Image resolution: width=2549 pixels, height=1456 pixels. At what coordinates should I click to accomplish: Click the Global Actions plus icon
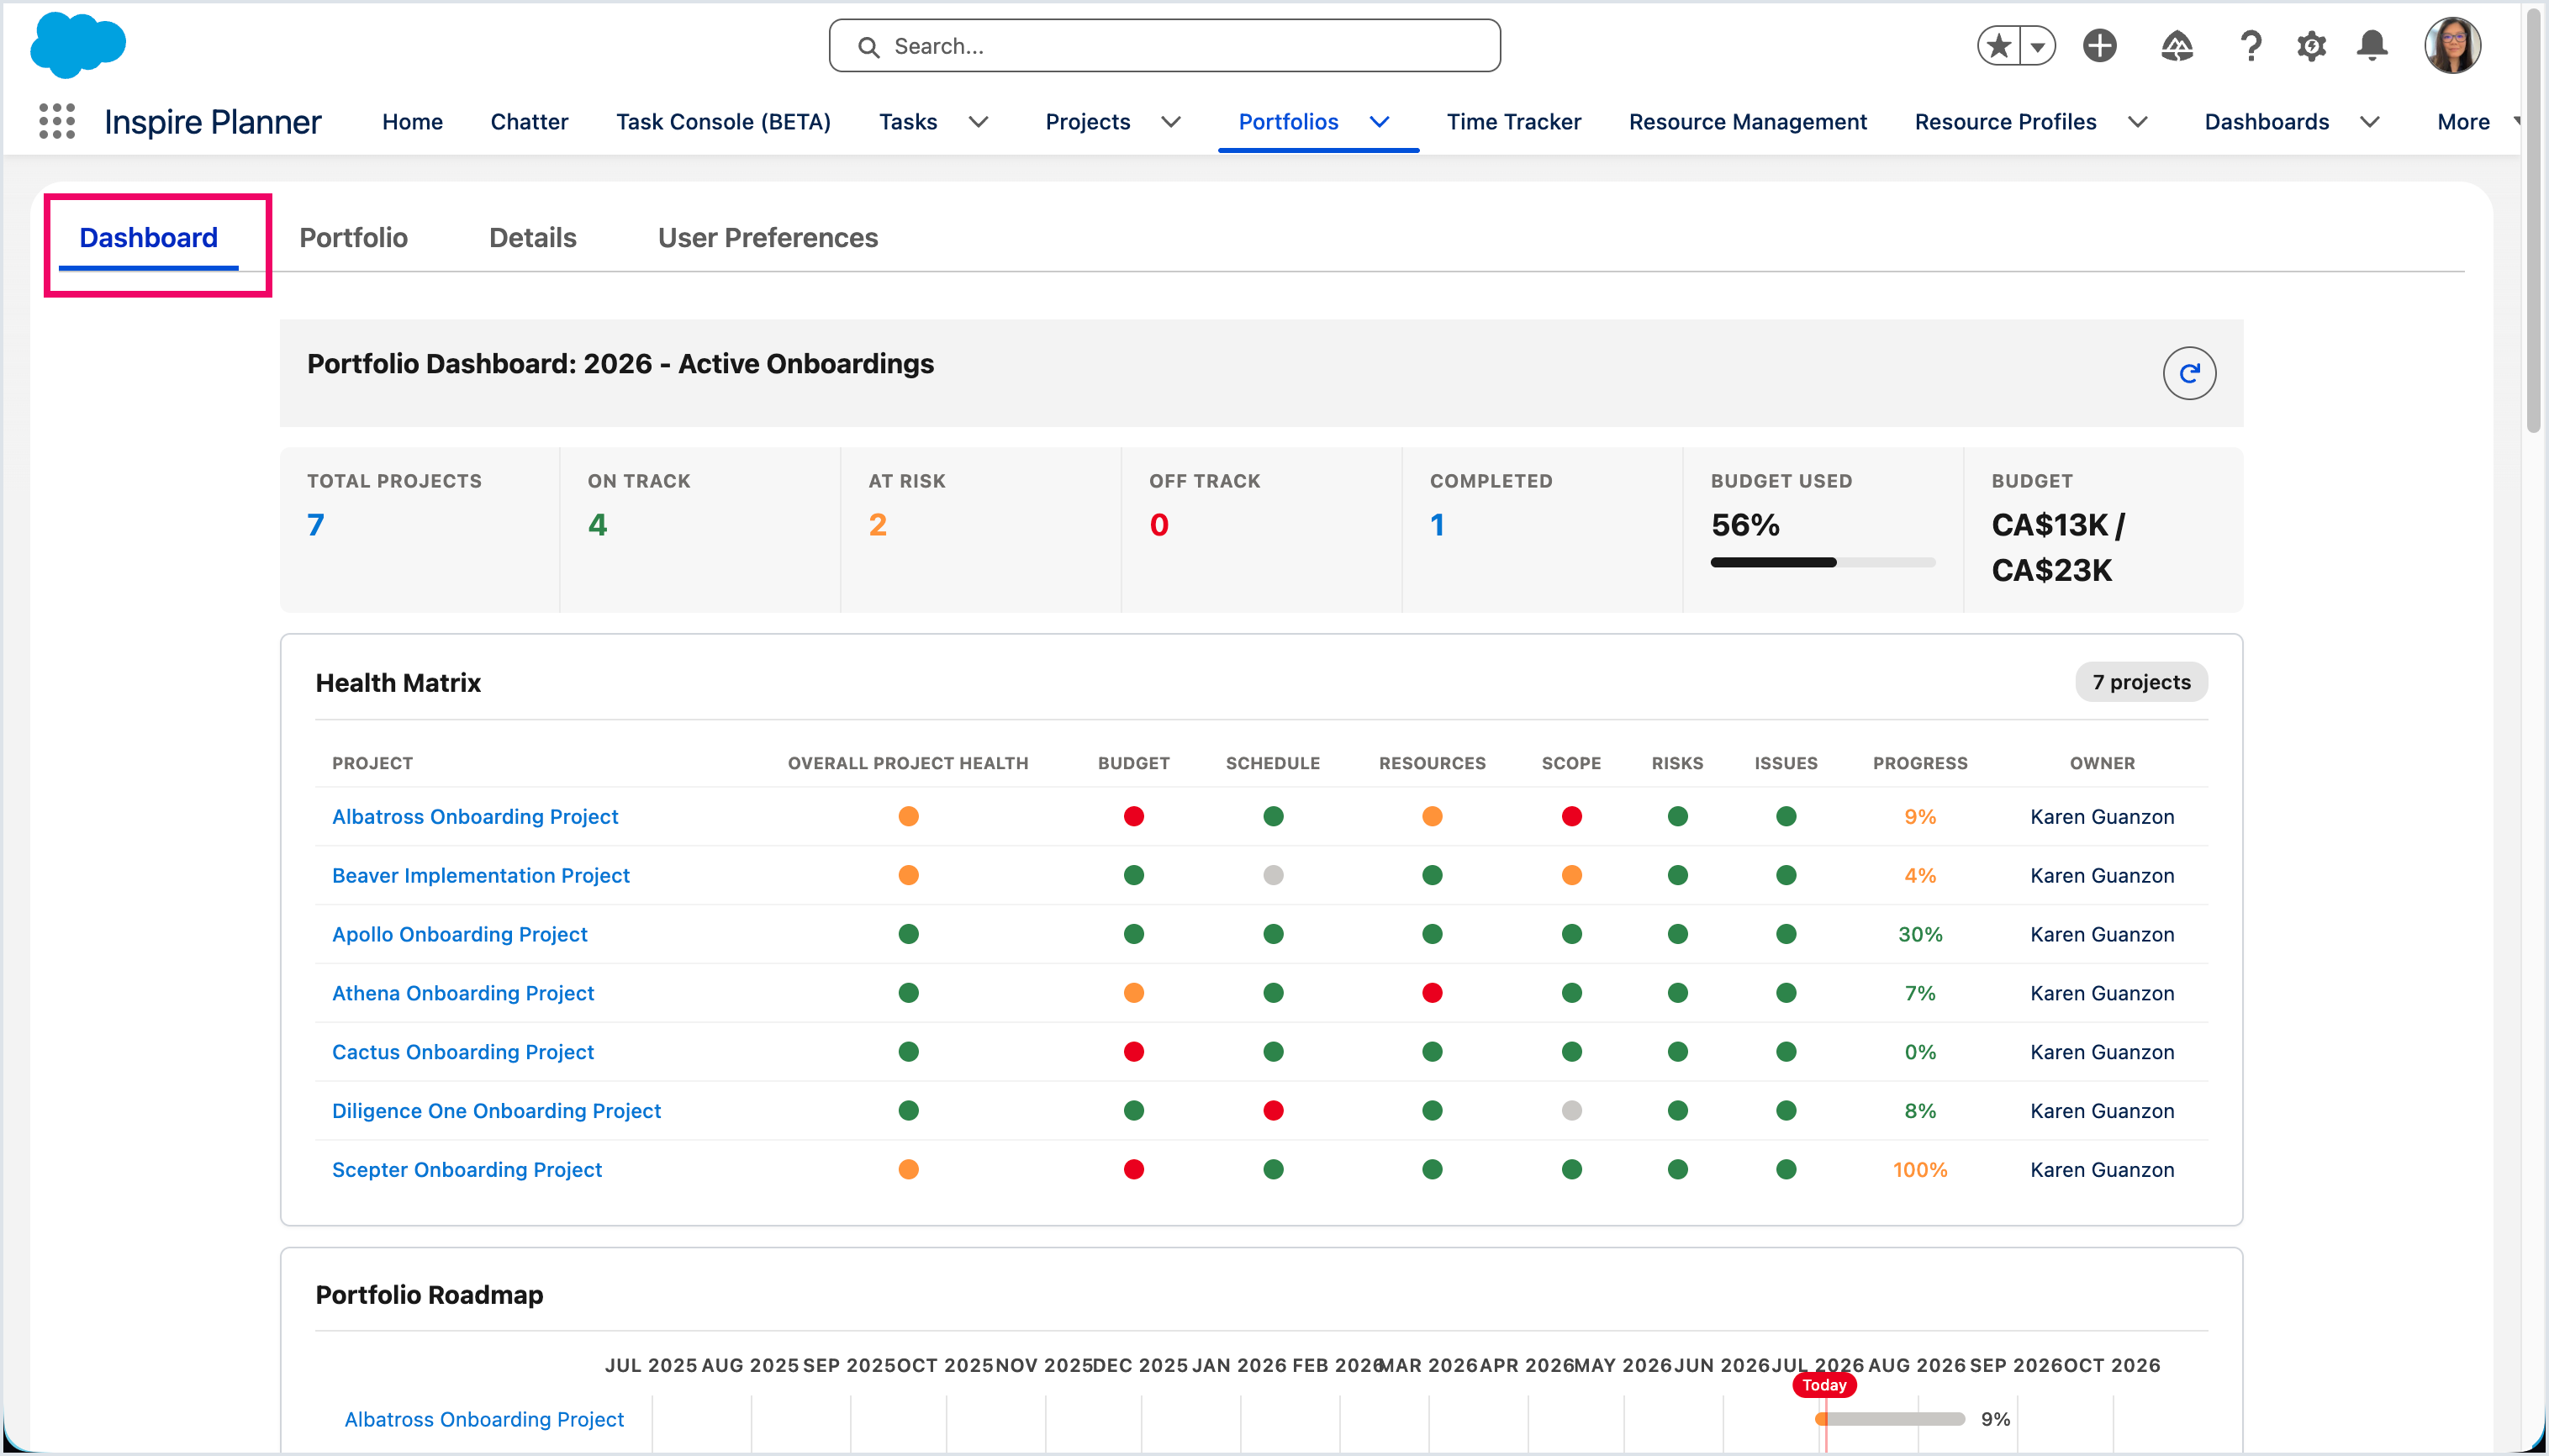click(x=2099, y=46)
